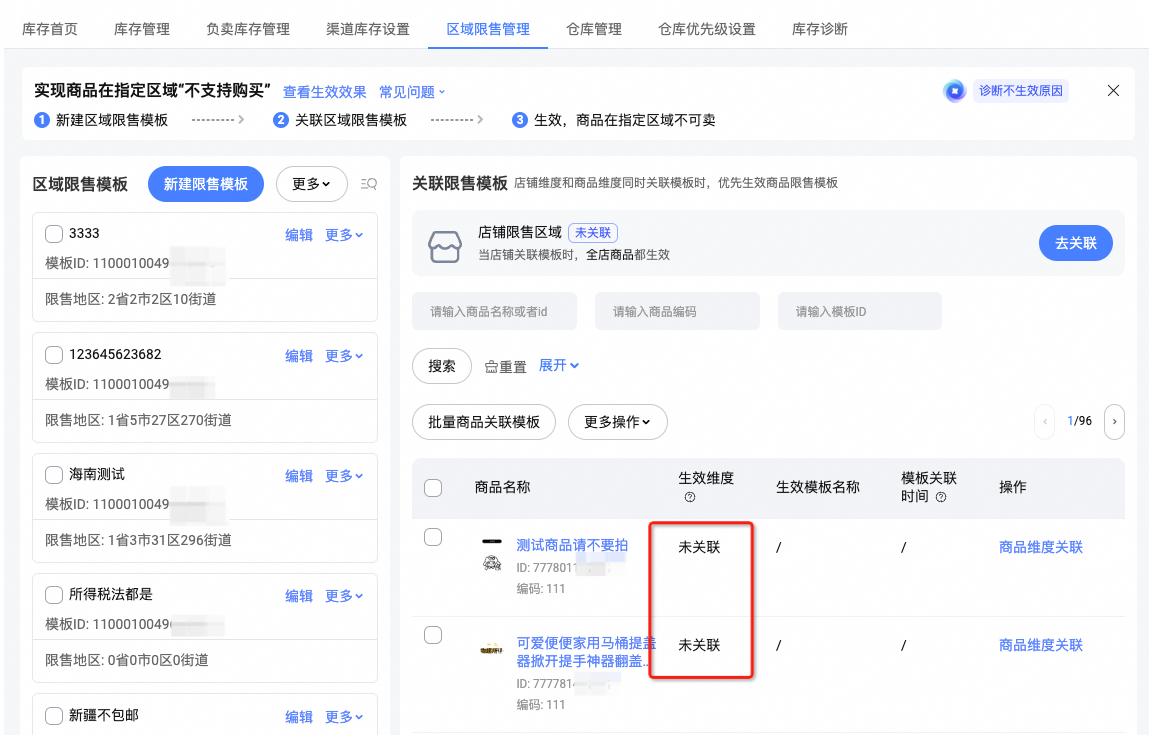Click the 测试商品请不要拍 product thumbnail
Viewport: 1149px width, 735px height.
coord(492,555)
